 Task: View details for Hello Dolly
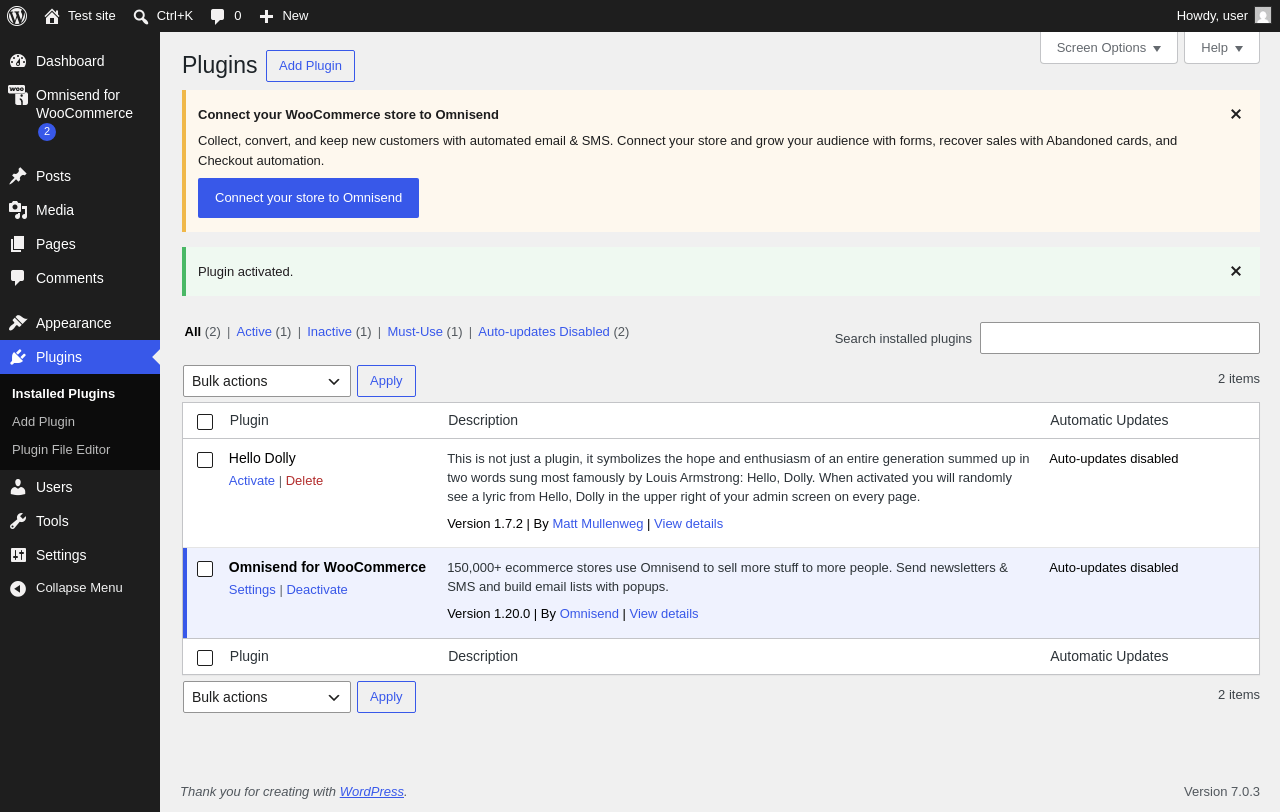pyautogui.click(x=688, y=523)
